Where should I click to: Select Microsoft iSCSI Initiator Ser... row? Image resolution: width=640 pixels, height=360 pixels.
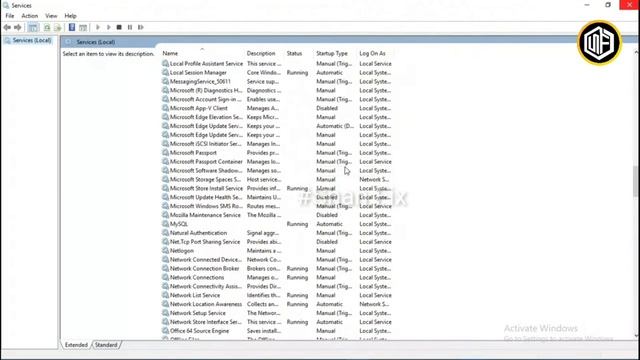277,144
